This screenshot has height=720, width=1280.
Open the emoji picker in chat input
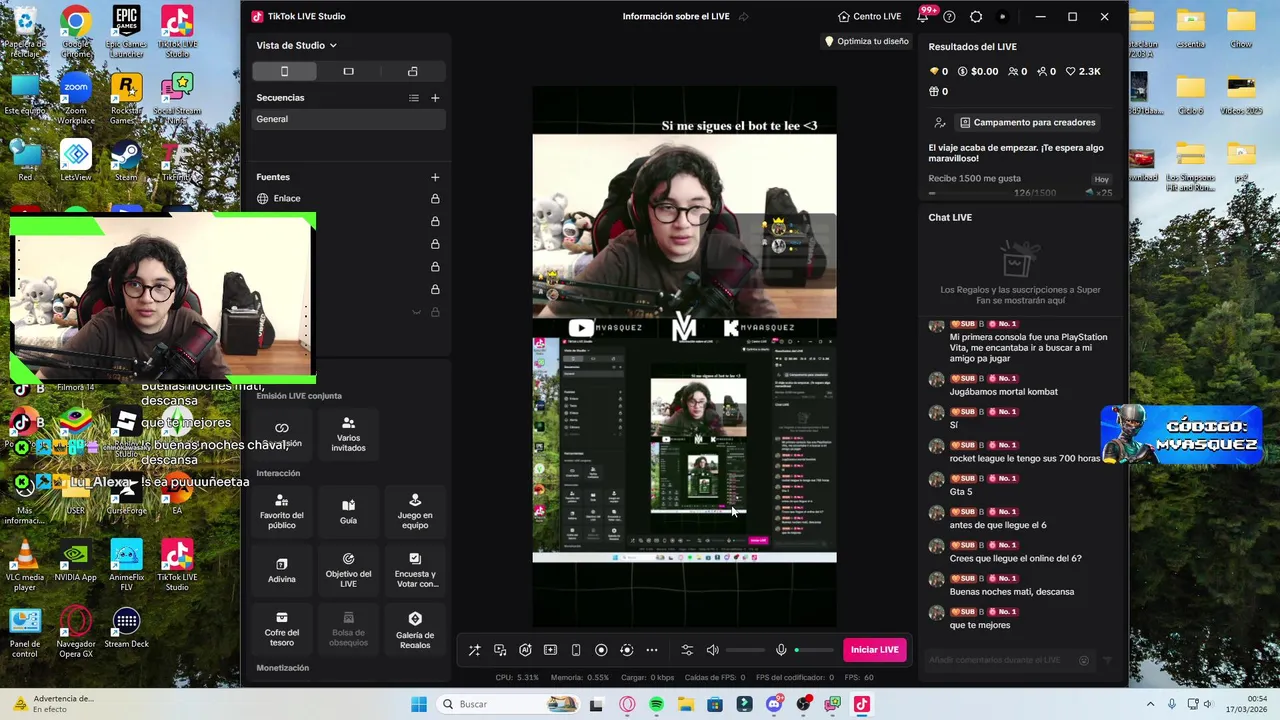coord(1084,660)
